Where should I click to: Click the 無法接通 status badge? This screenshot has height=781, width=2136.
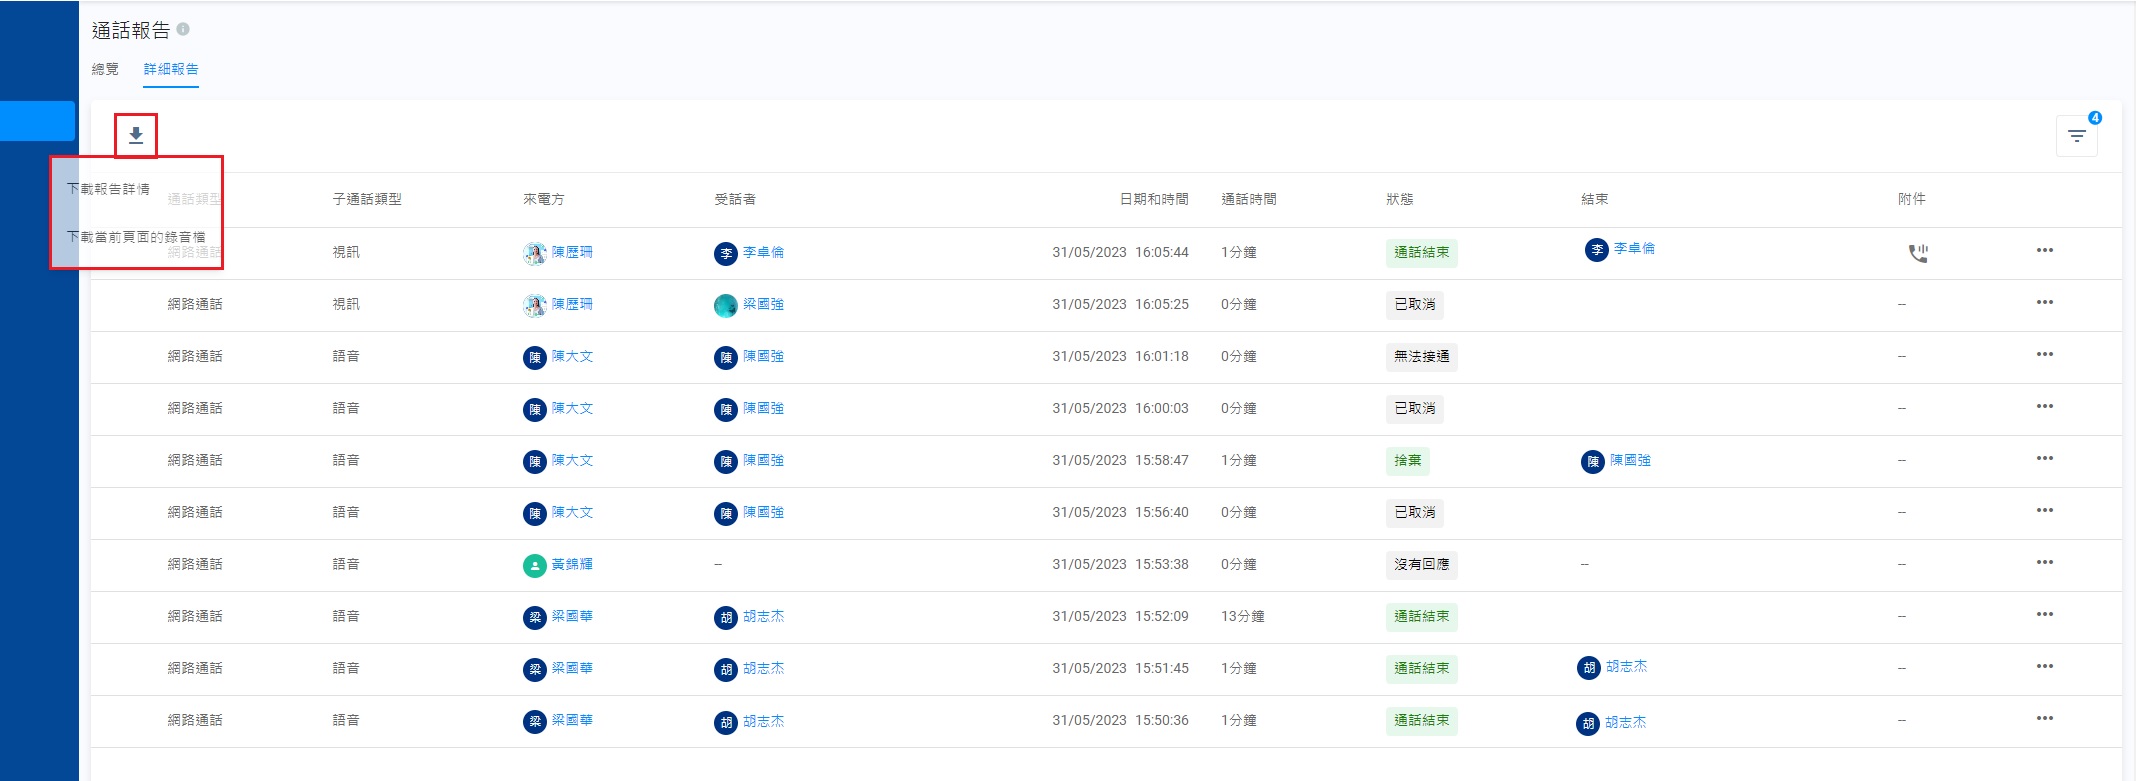click(x=1421, y=356)
